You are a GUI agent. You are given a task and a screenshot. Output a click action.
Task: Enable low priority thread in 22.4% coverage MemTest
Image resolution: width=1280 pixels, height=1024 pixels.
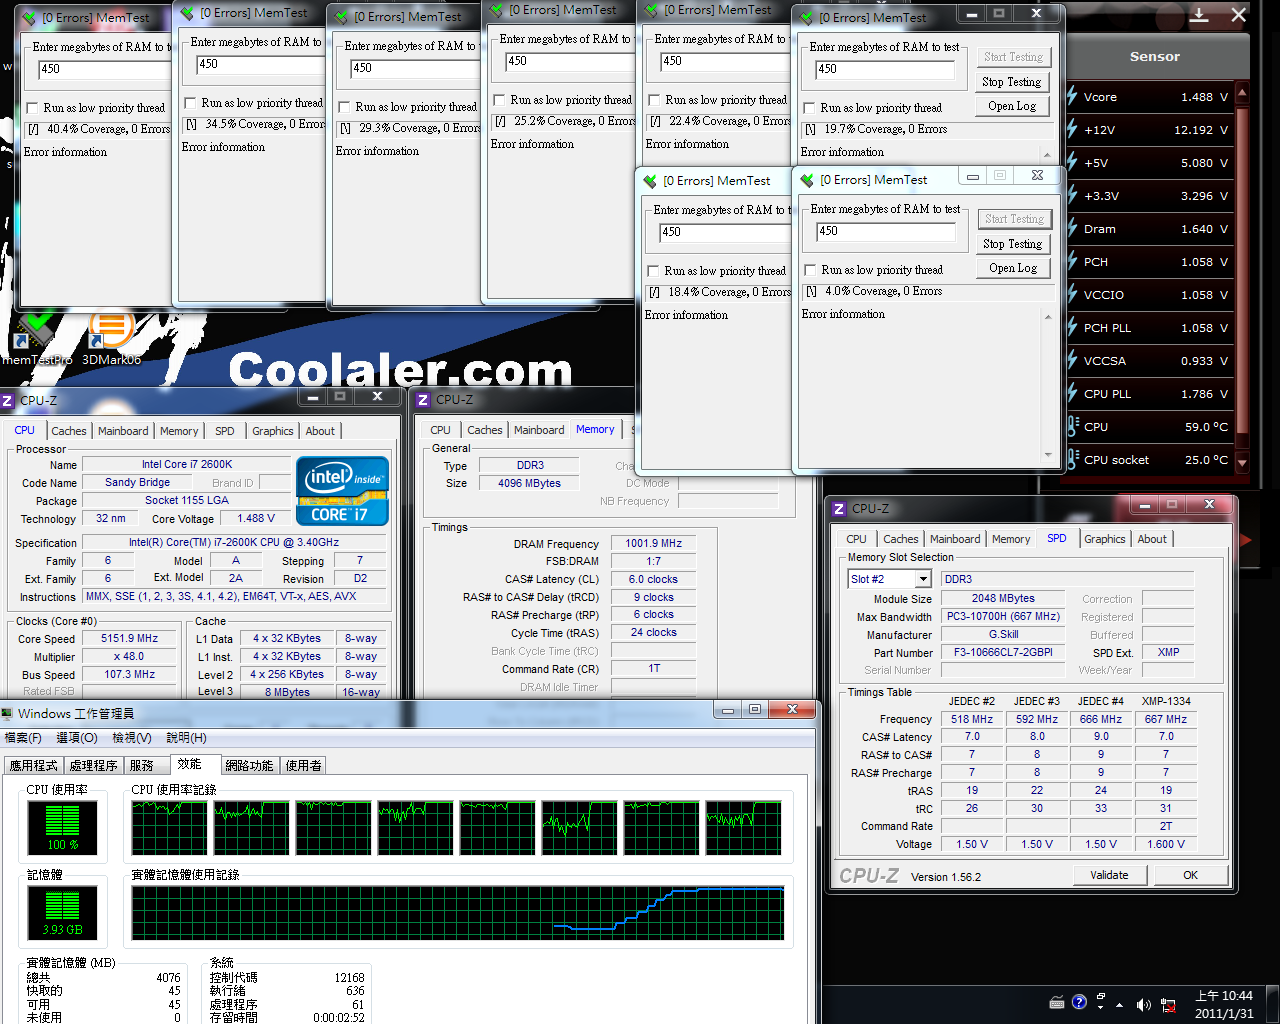click(654, 100)
